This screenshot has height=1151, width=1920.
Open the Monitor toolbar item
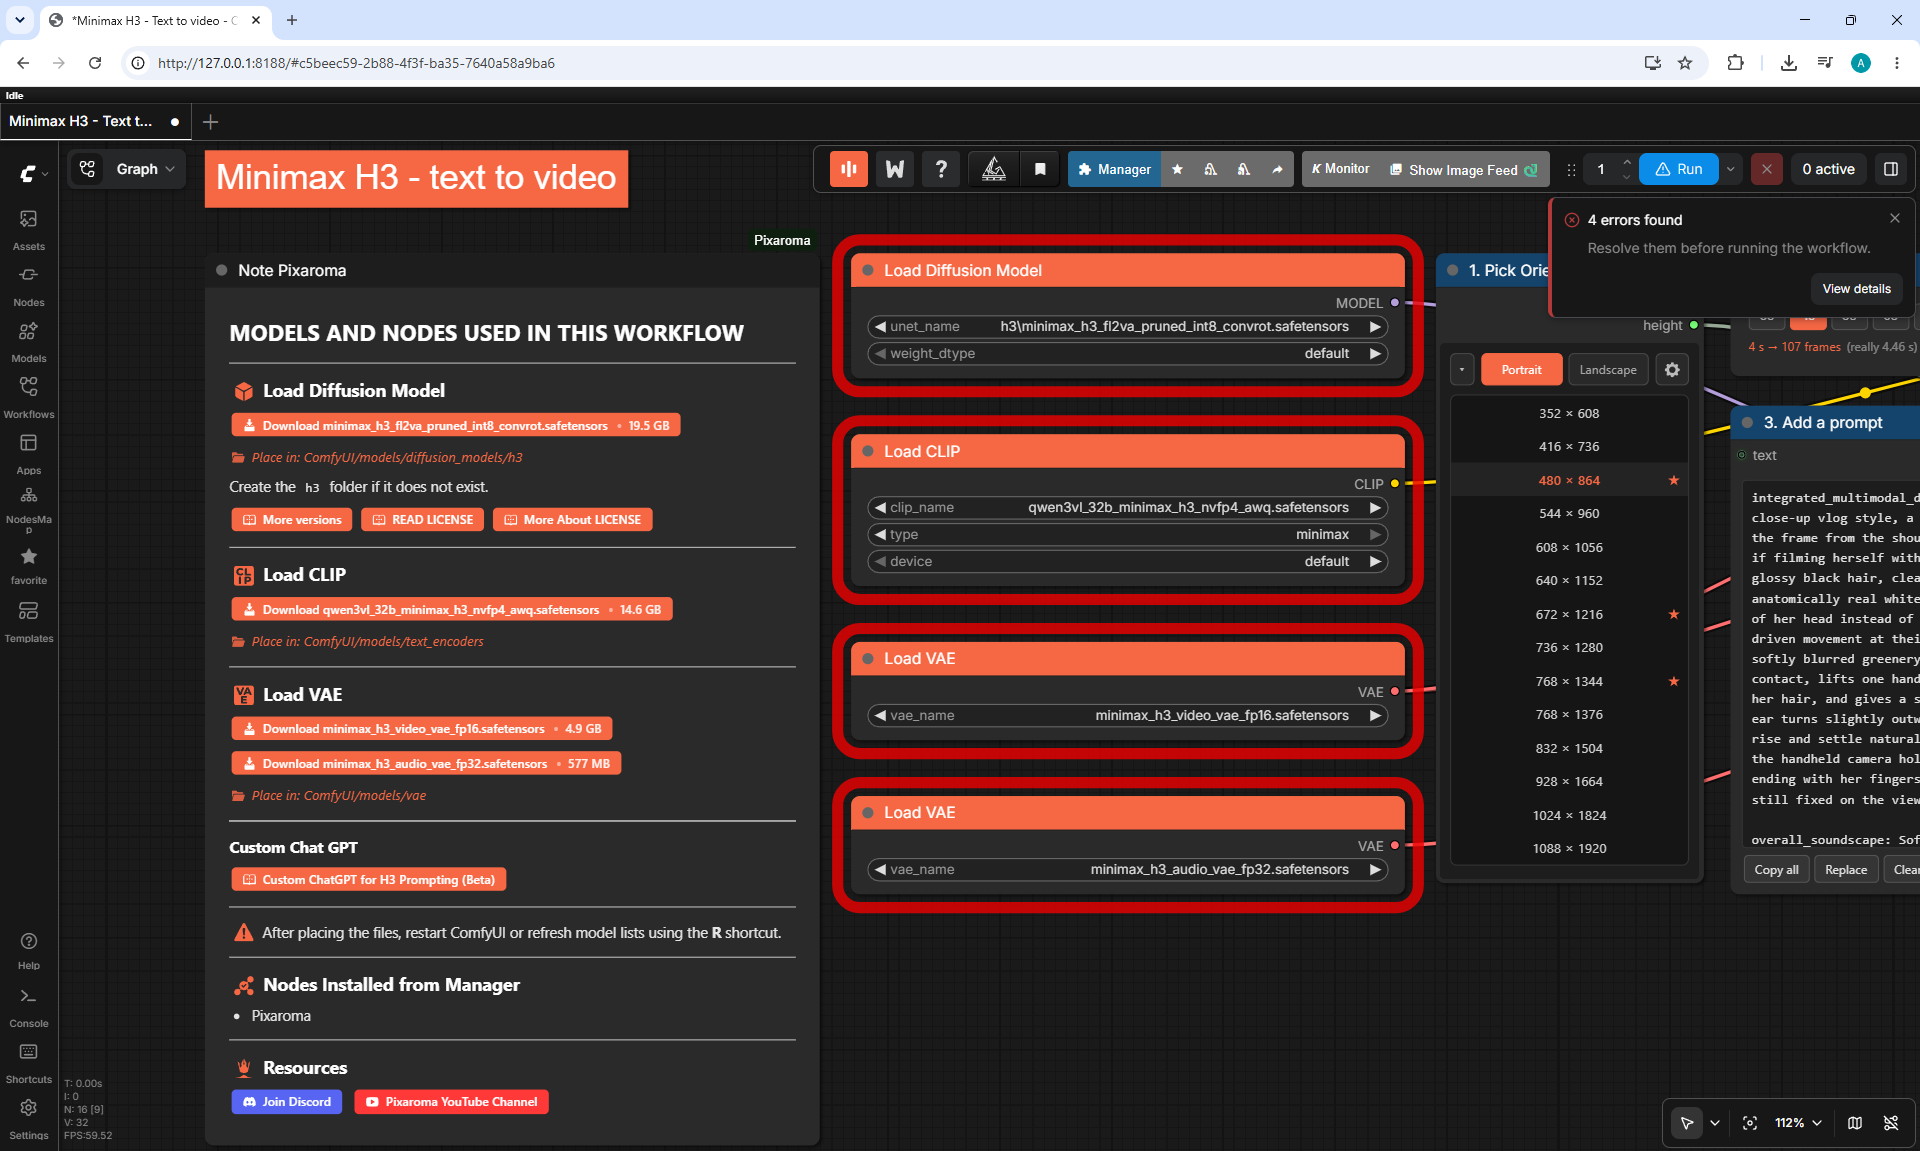[1340, 169]
